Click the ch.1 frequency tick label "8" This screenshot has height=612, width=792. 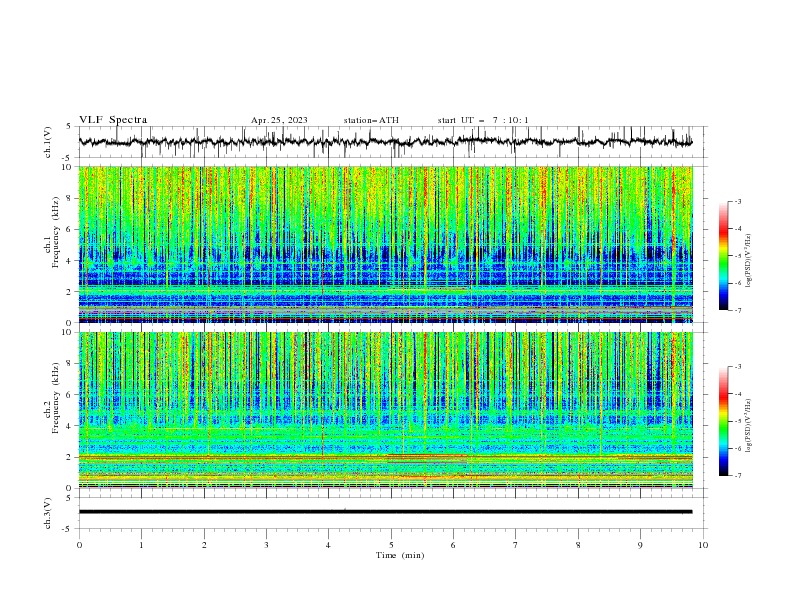(x=70, y=198)
